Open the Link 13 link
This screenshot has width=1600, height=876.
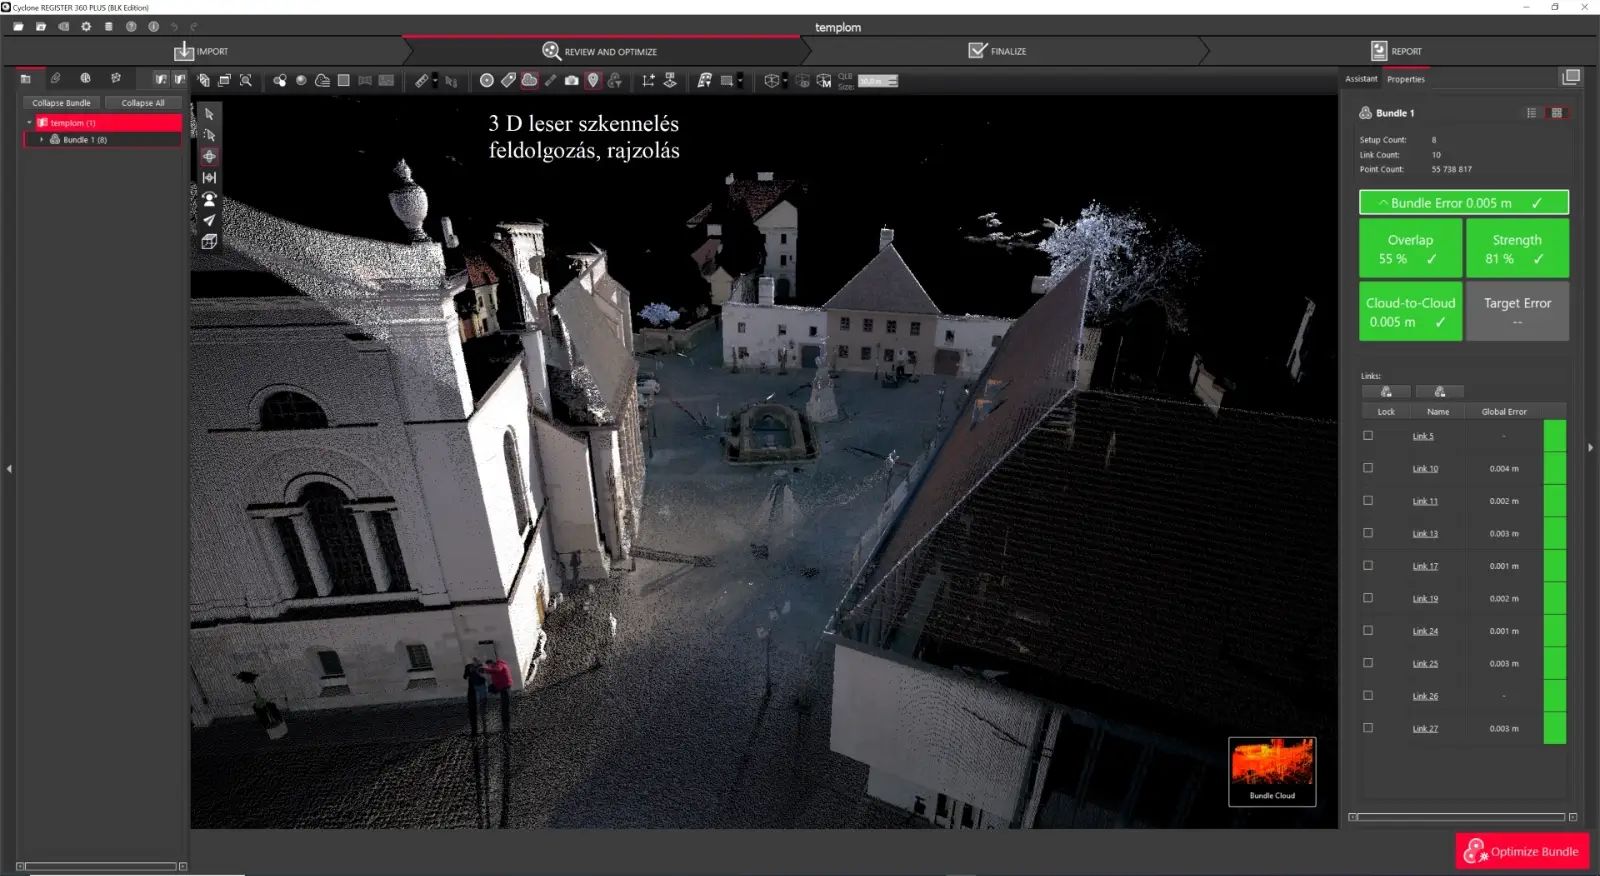pos(1424,534)
